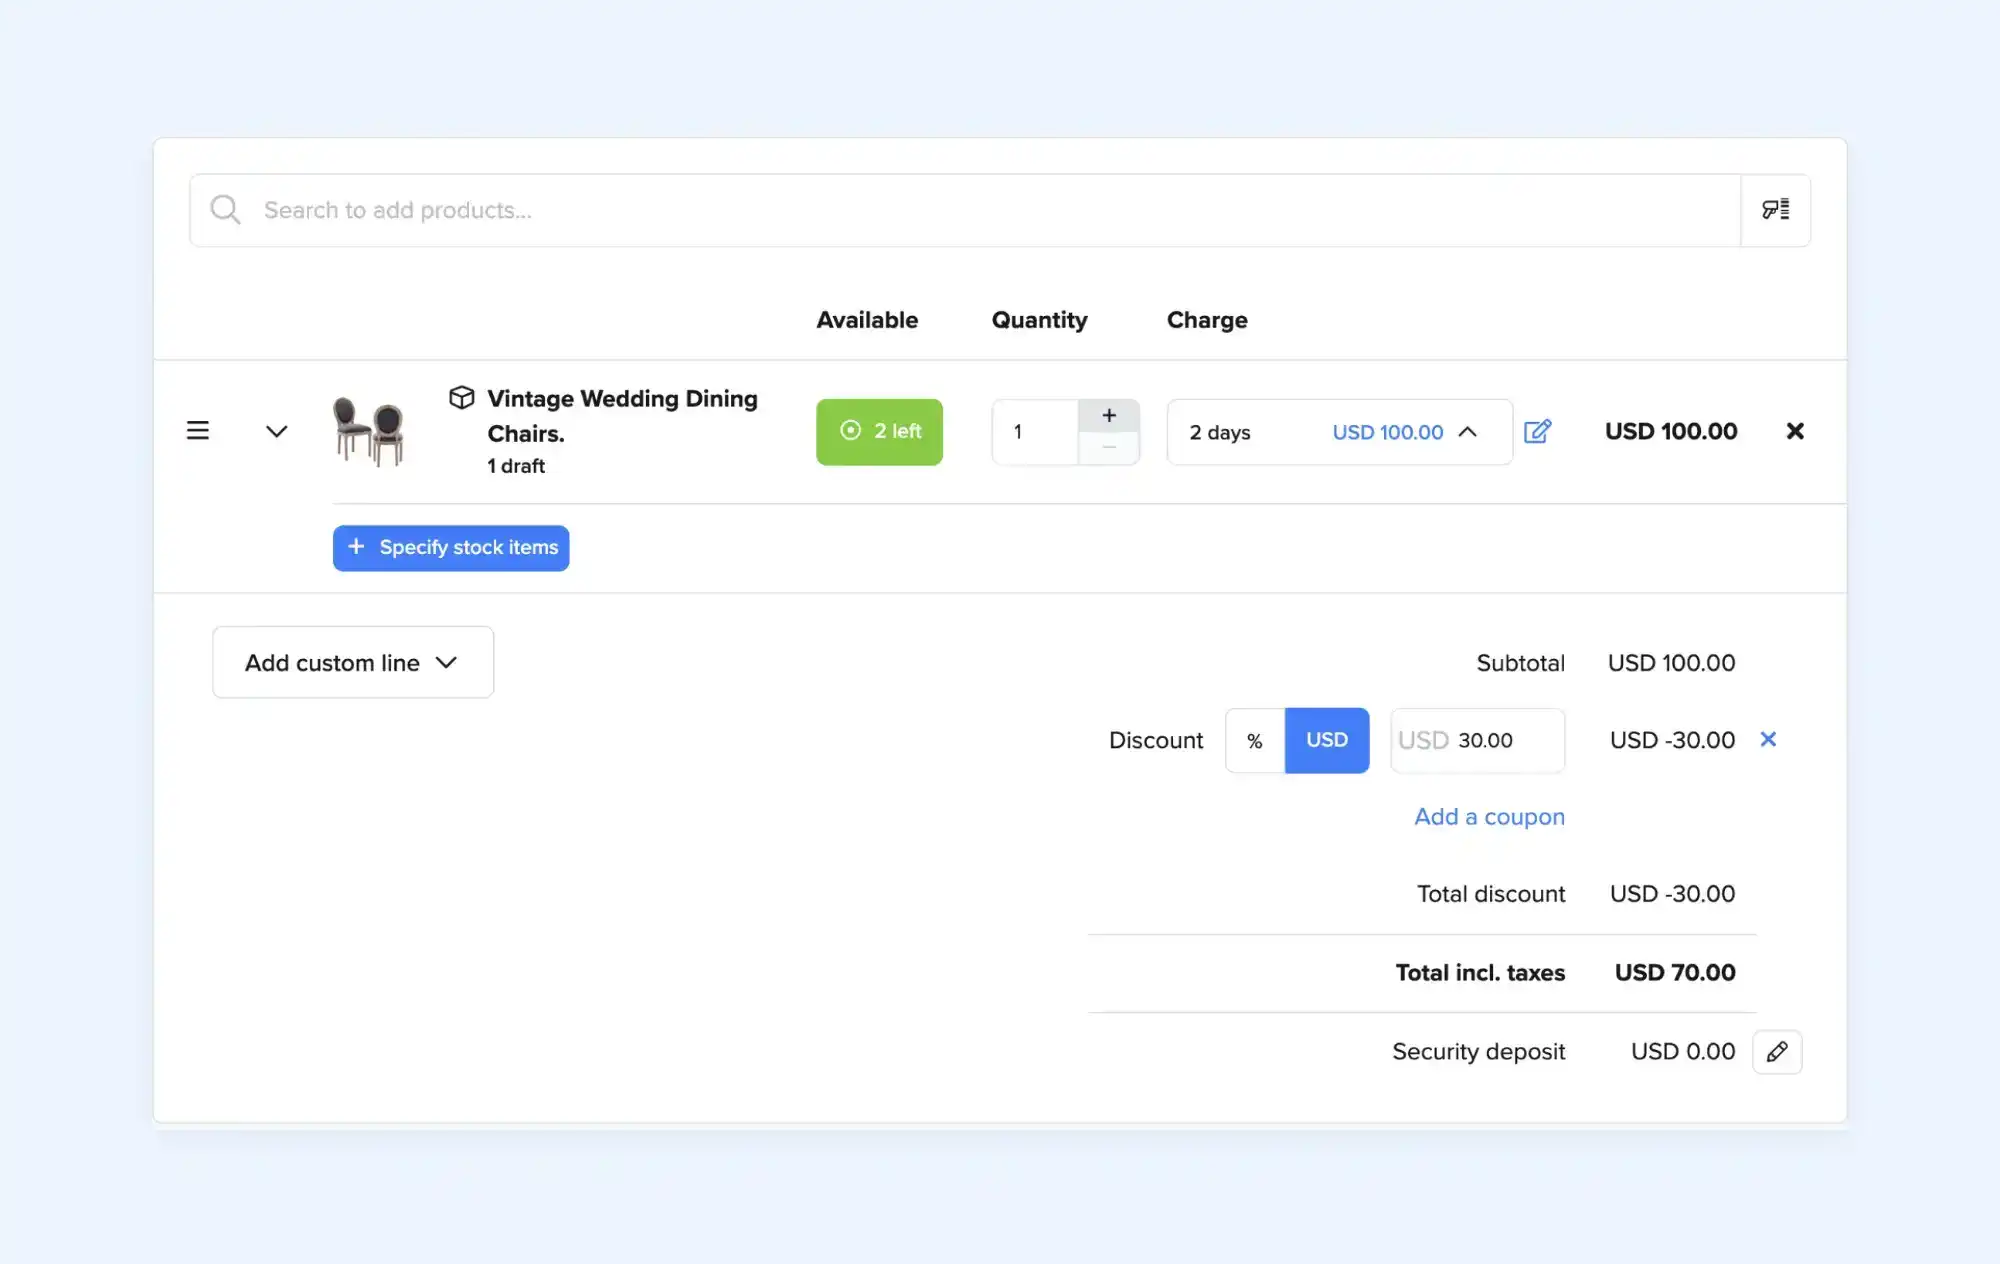
Task: Click the box icon beside the product name
Action: click(x=461, y=397)
